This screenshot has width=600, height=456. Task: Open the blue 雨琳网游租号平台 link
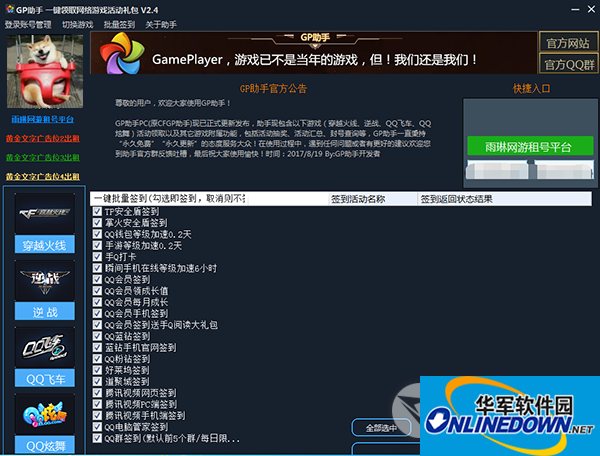[x=42, y=119]
